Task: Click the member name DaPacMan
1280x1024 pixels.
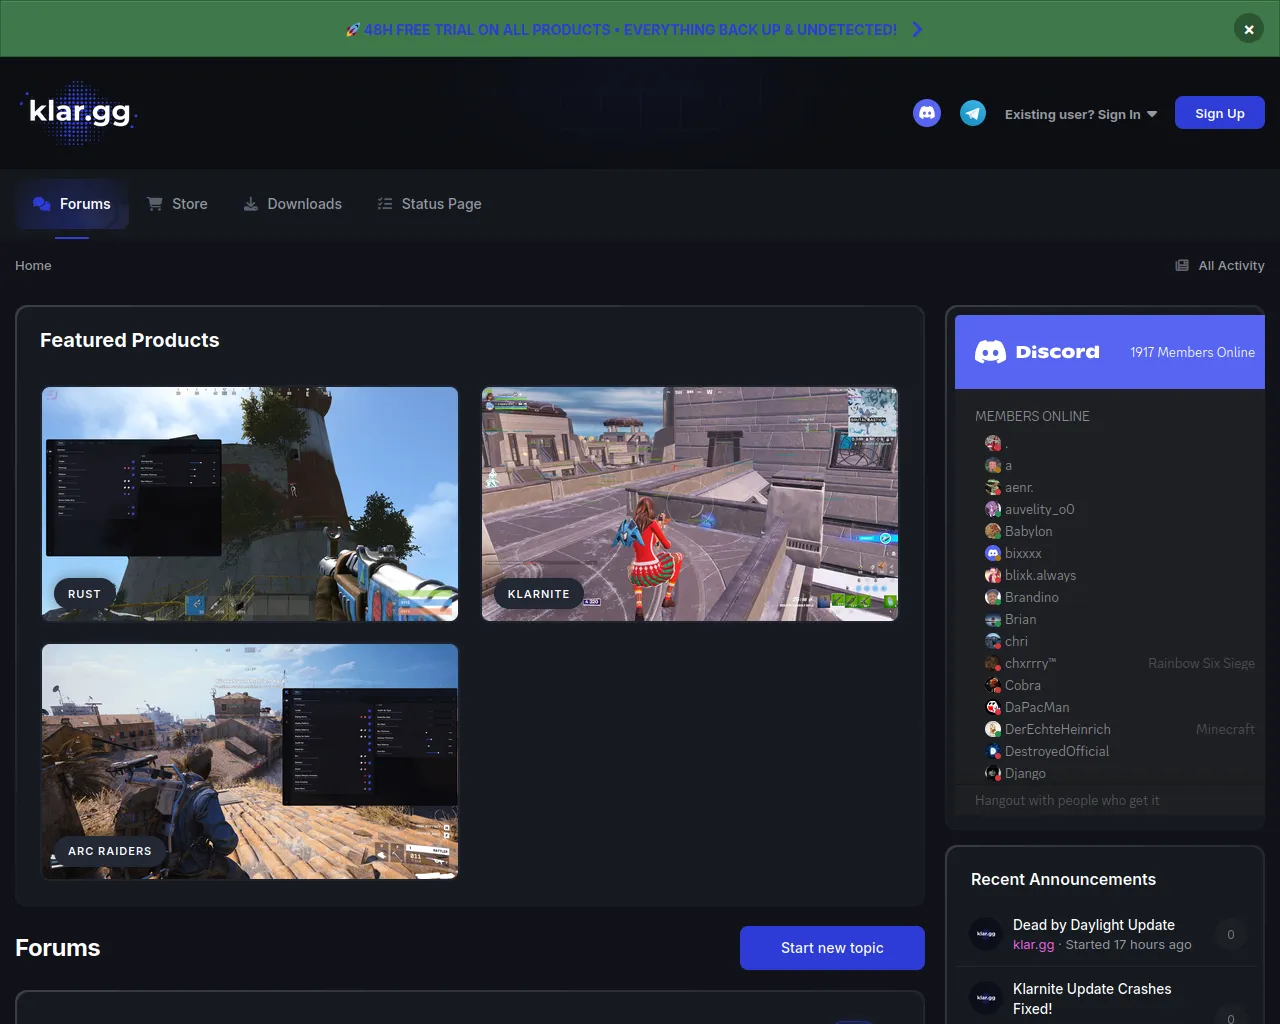Action: (x=1037, y=707)
